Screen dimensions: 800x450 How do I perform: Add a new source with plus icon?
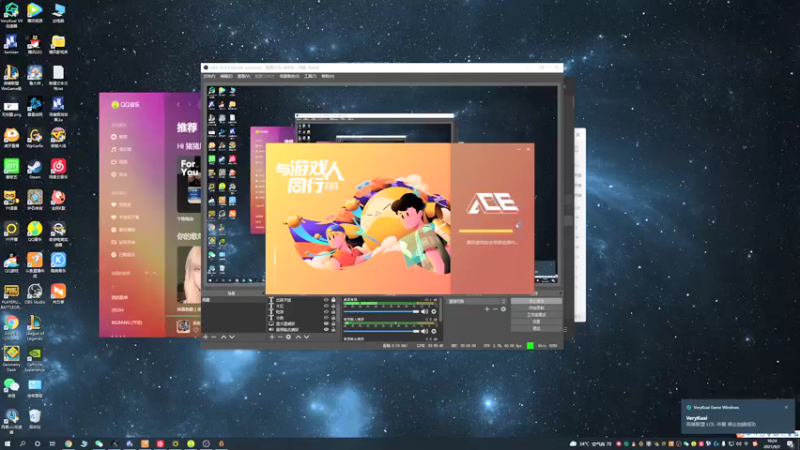tap(271, 337)
